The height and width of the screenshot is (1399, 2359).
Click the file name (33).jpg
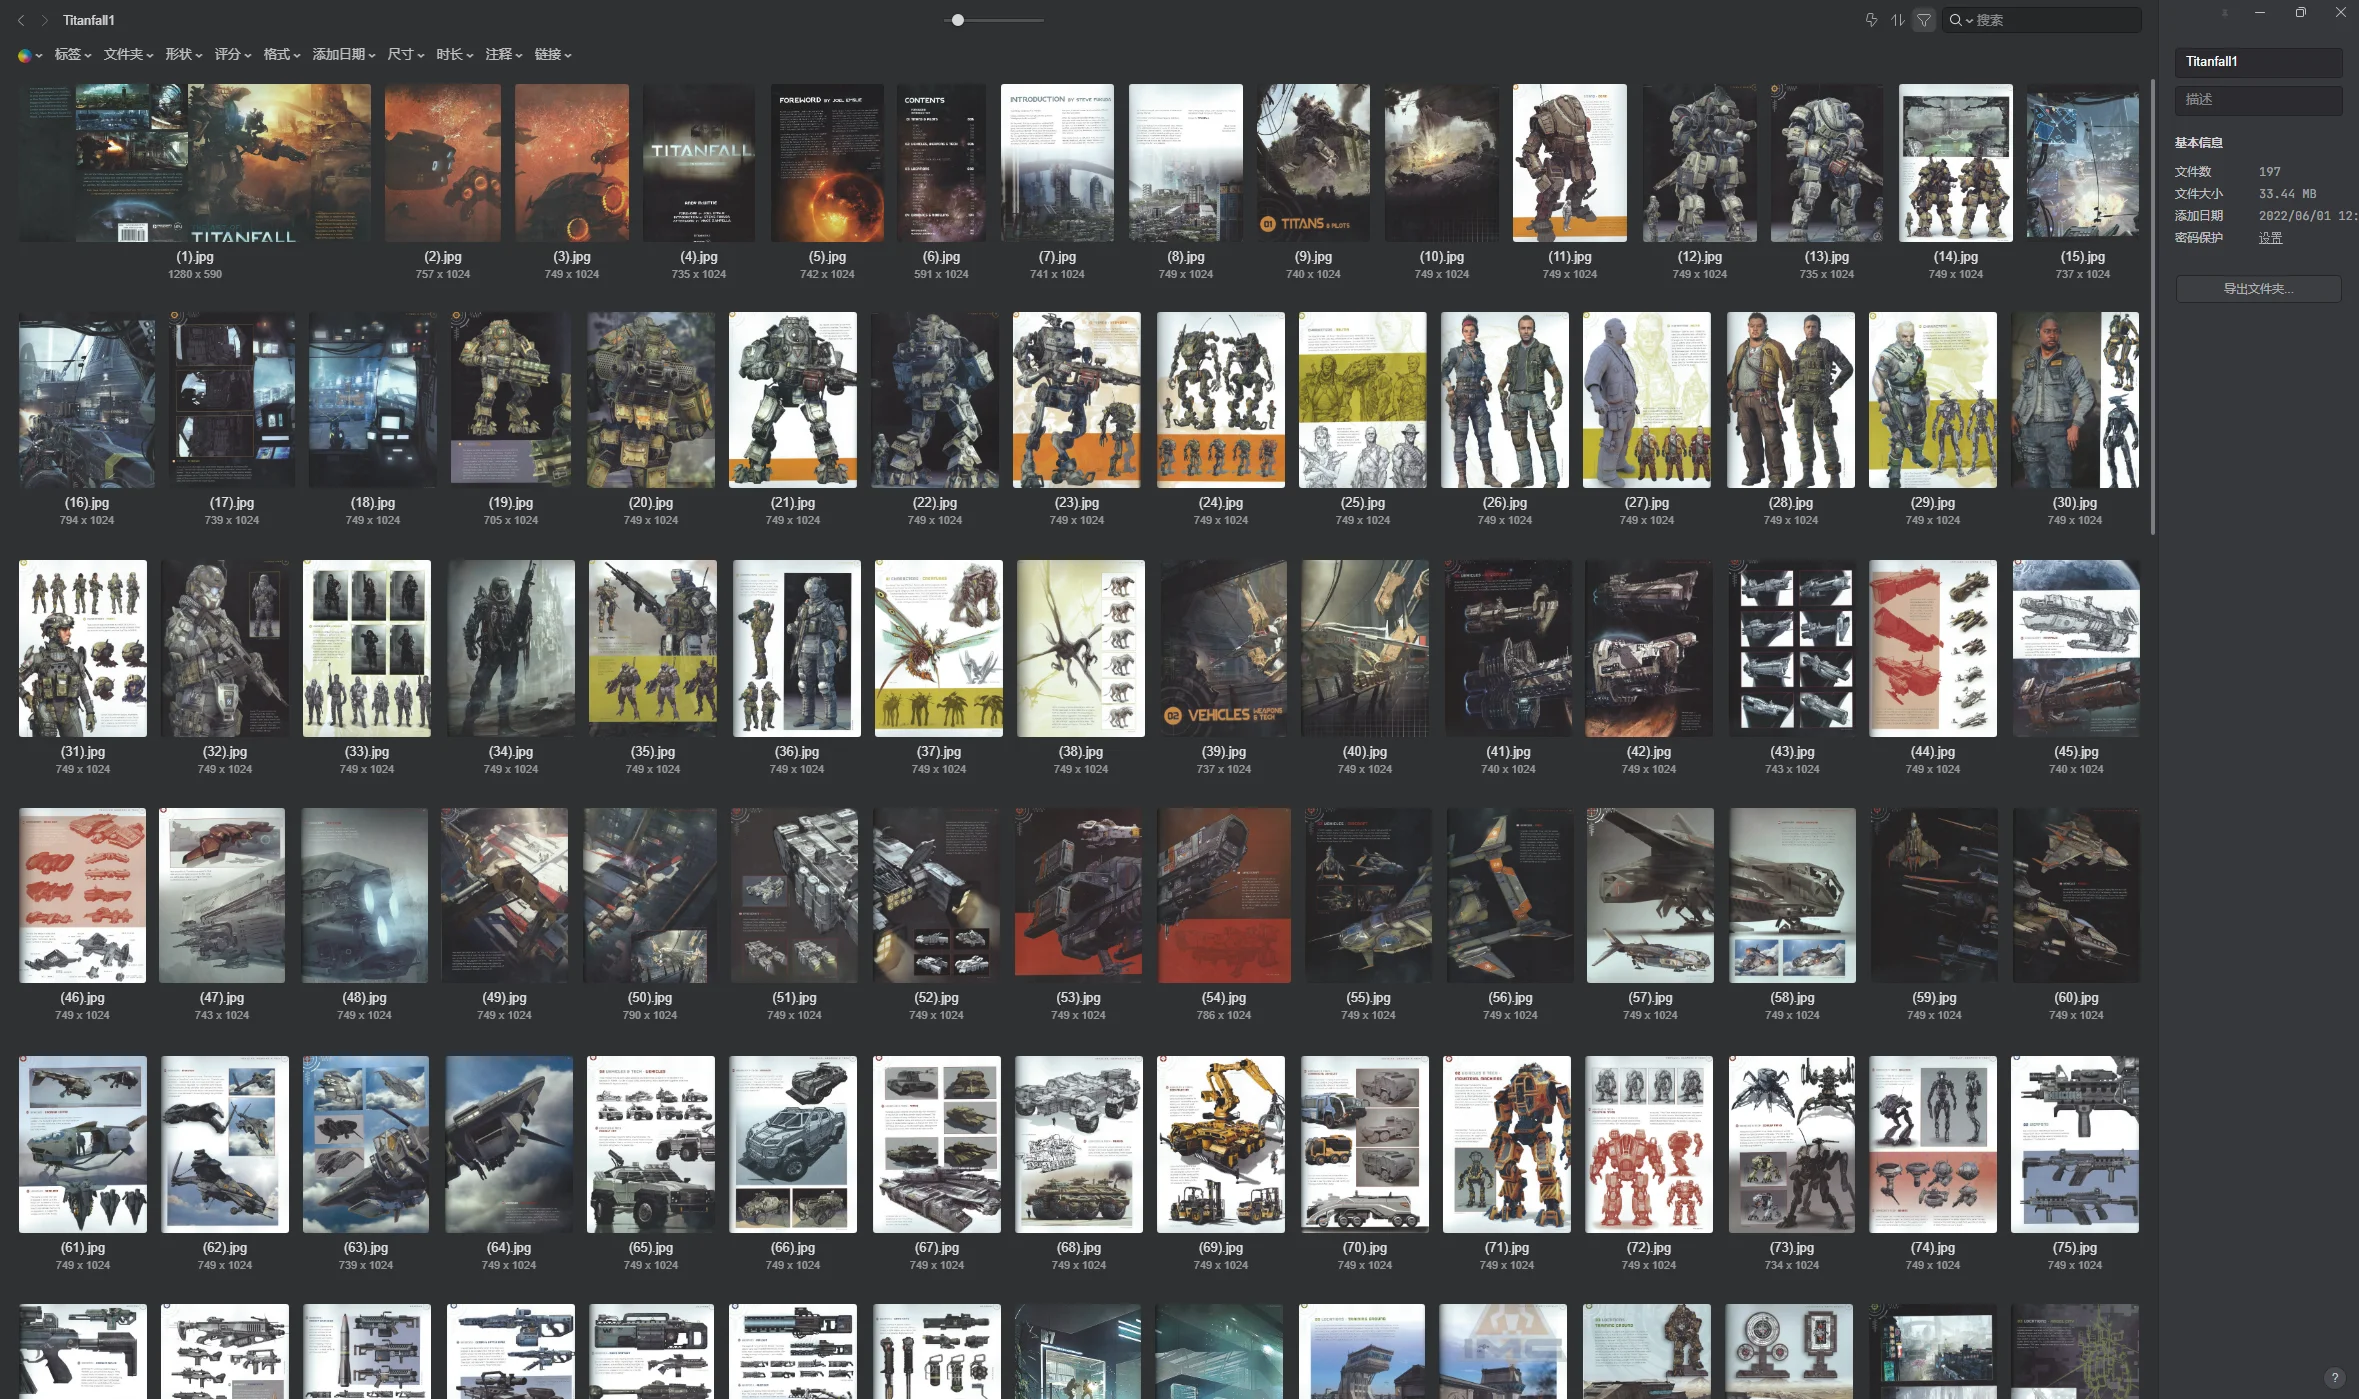pyautogui.click(x=367, y=752)
